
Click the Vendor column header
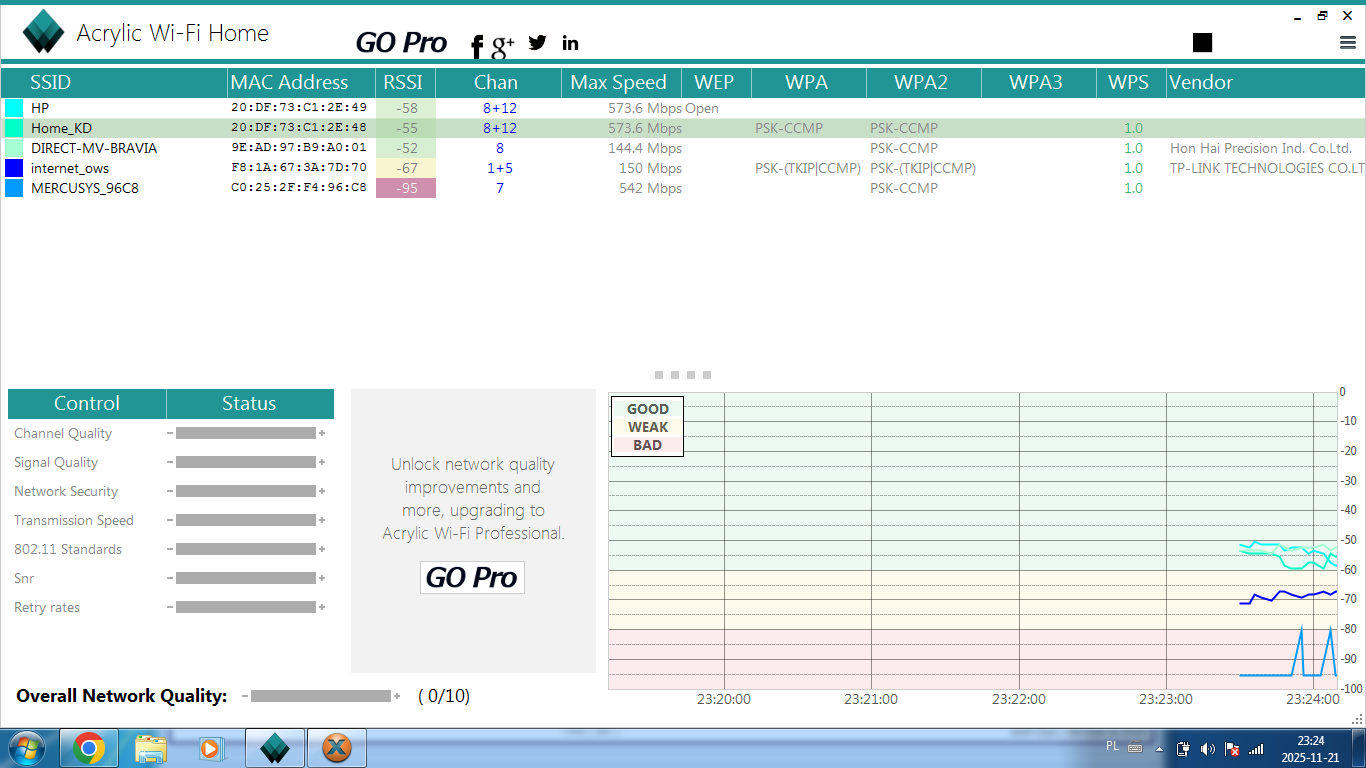[1266, 82]
